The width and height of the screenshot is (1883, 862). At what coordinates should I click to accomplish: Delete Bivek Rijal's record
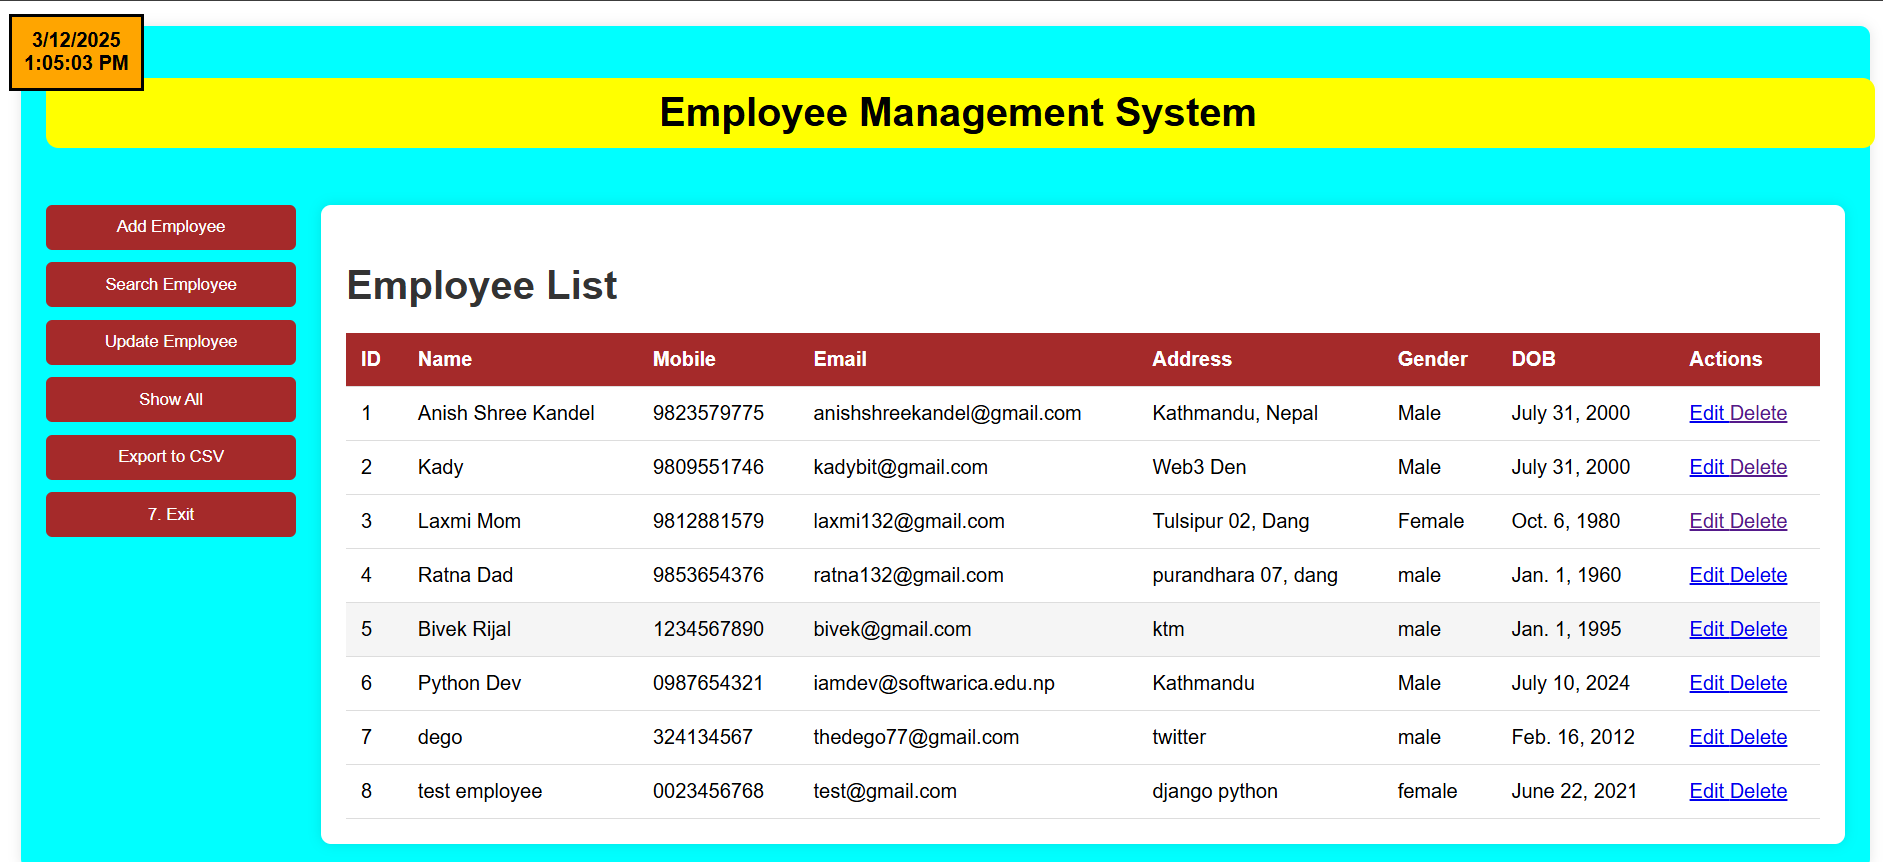coord(1759,629)
